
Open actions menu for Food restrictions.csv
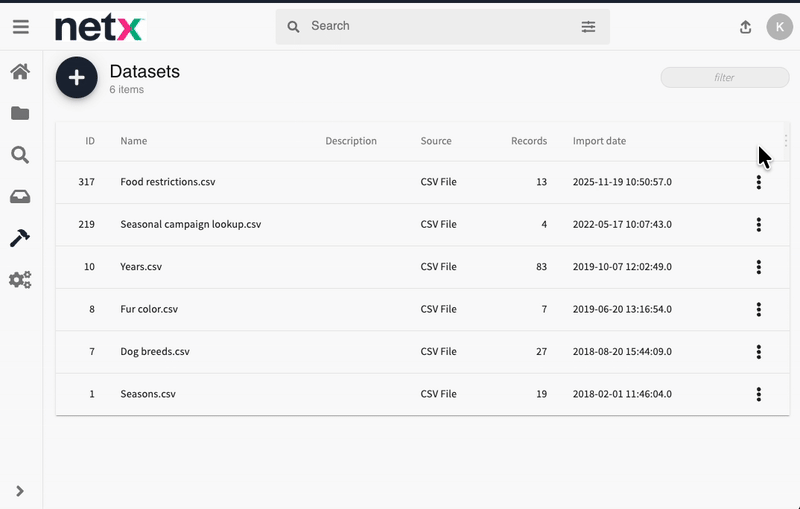759,182
